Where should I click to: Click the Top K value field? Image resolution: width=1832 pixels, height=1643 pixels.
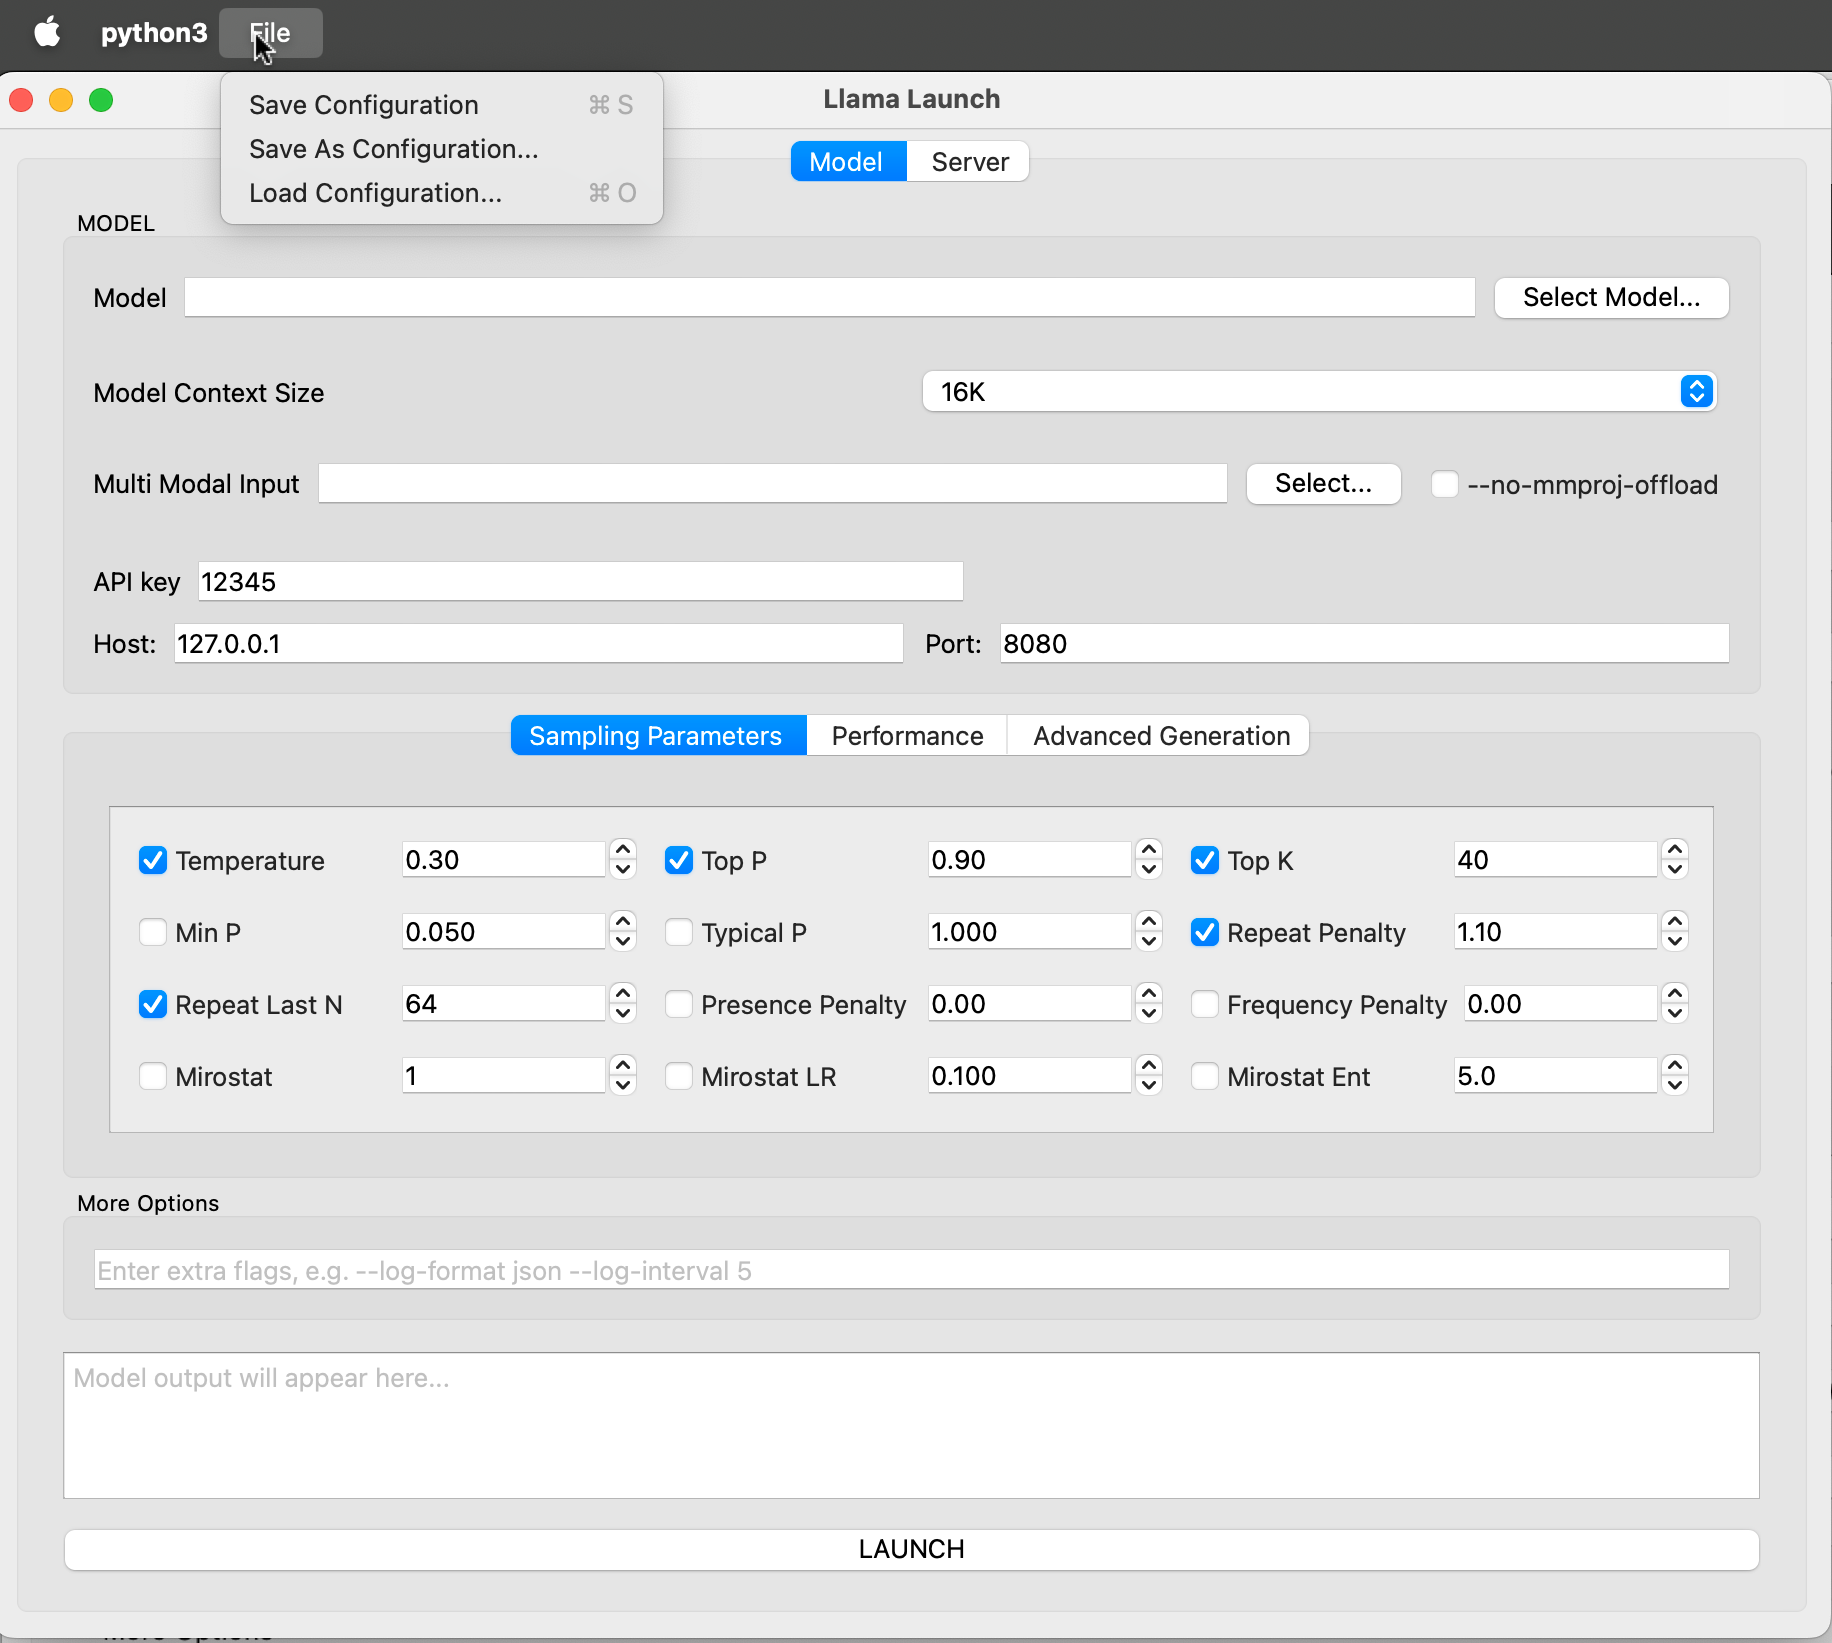pos(1556,860)
